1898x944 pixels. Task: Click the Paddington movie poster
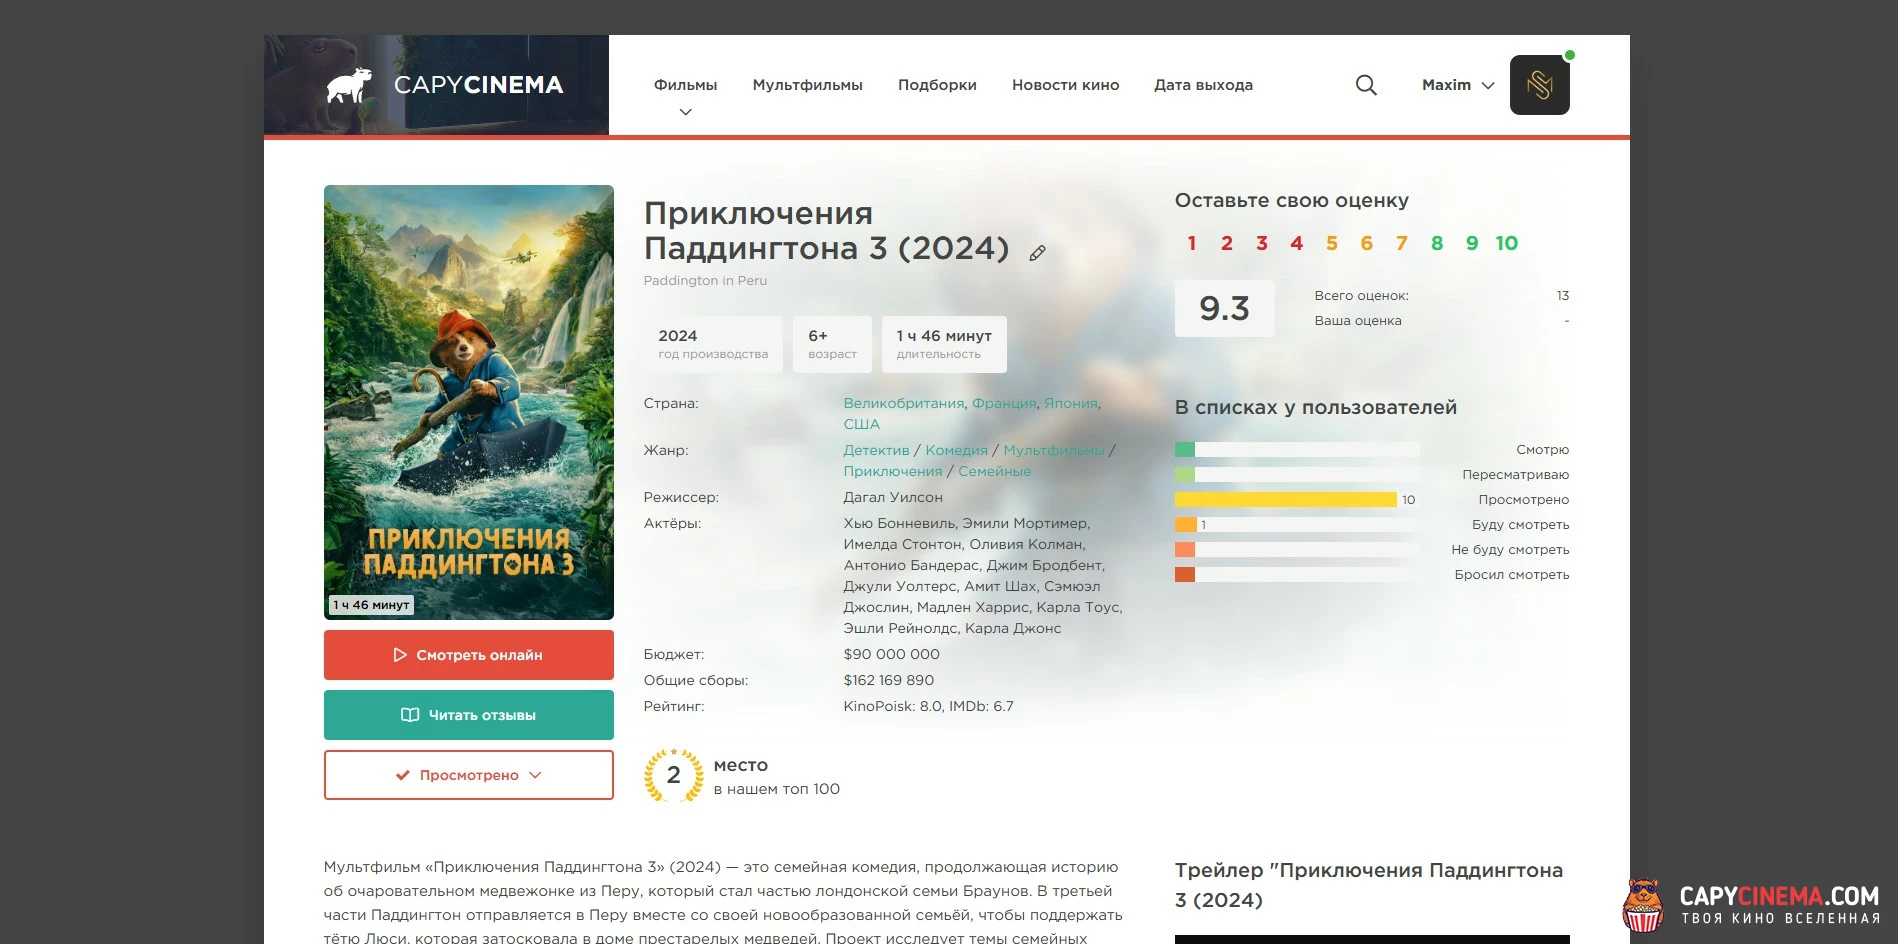tap(469, 402)
